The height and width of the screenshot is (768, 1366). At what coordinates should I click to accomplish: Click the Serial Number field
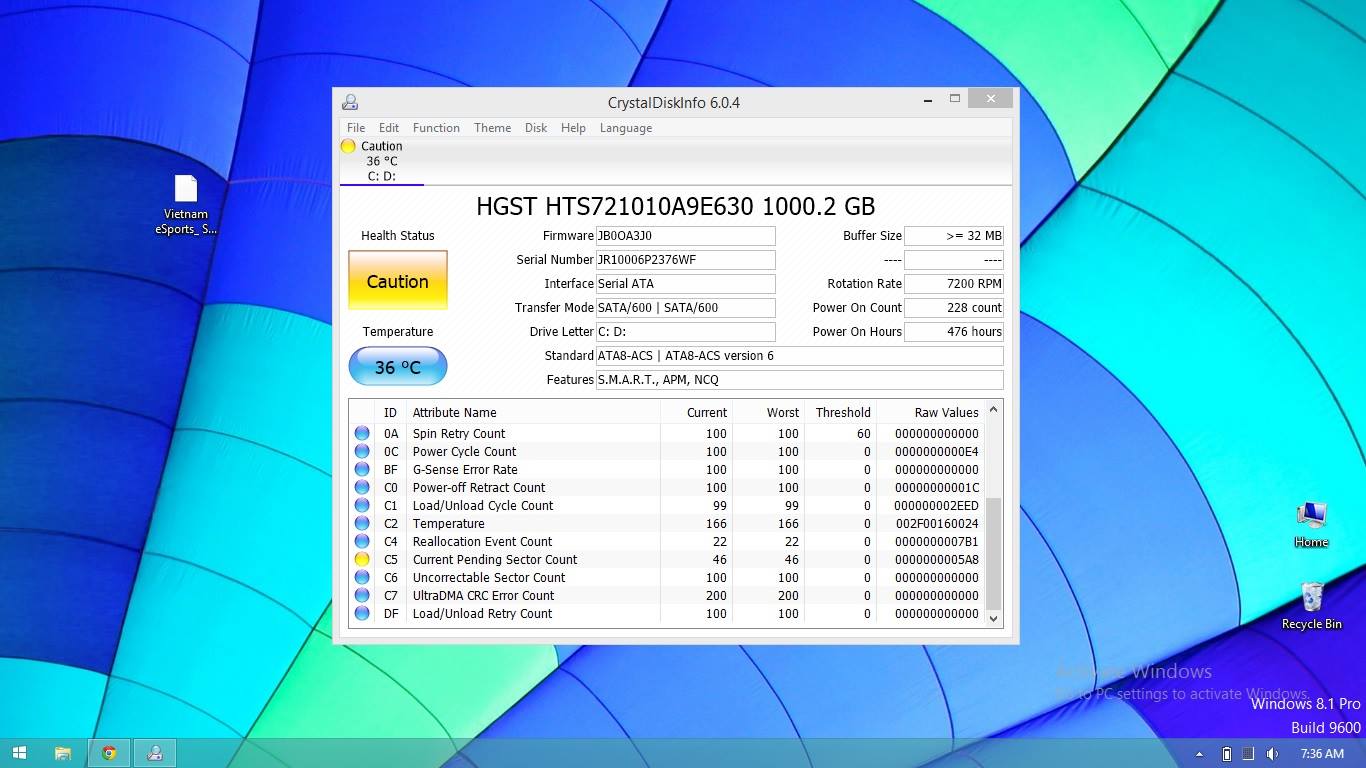point(685,260)
